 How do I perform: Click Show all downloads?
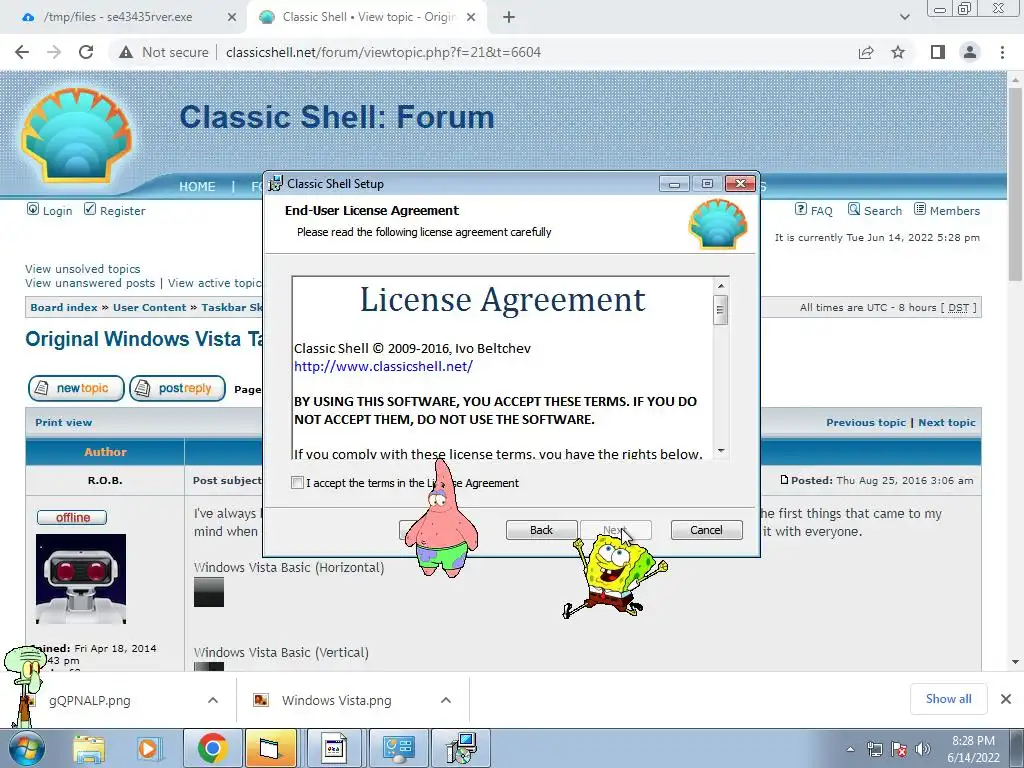click(x=949, y=699)
